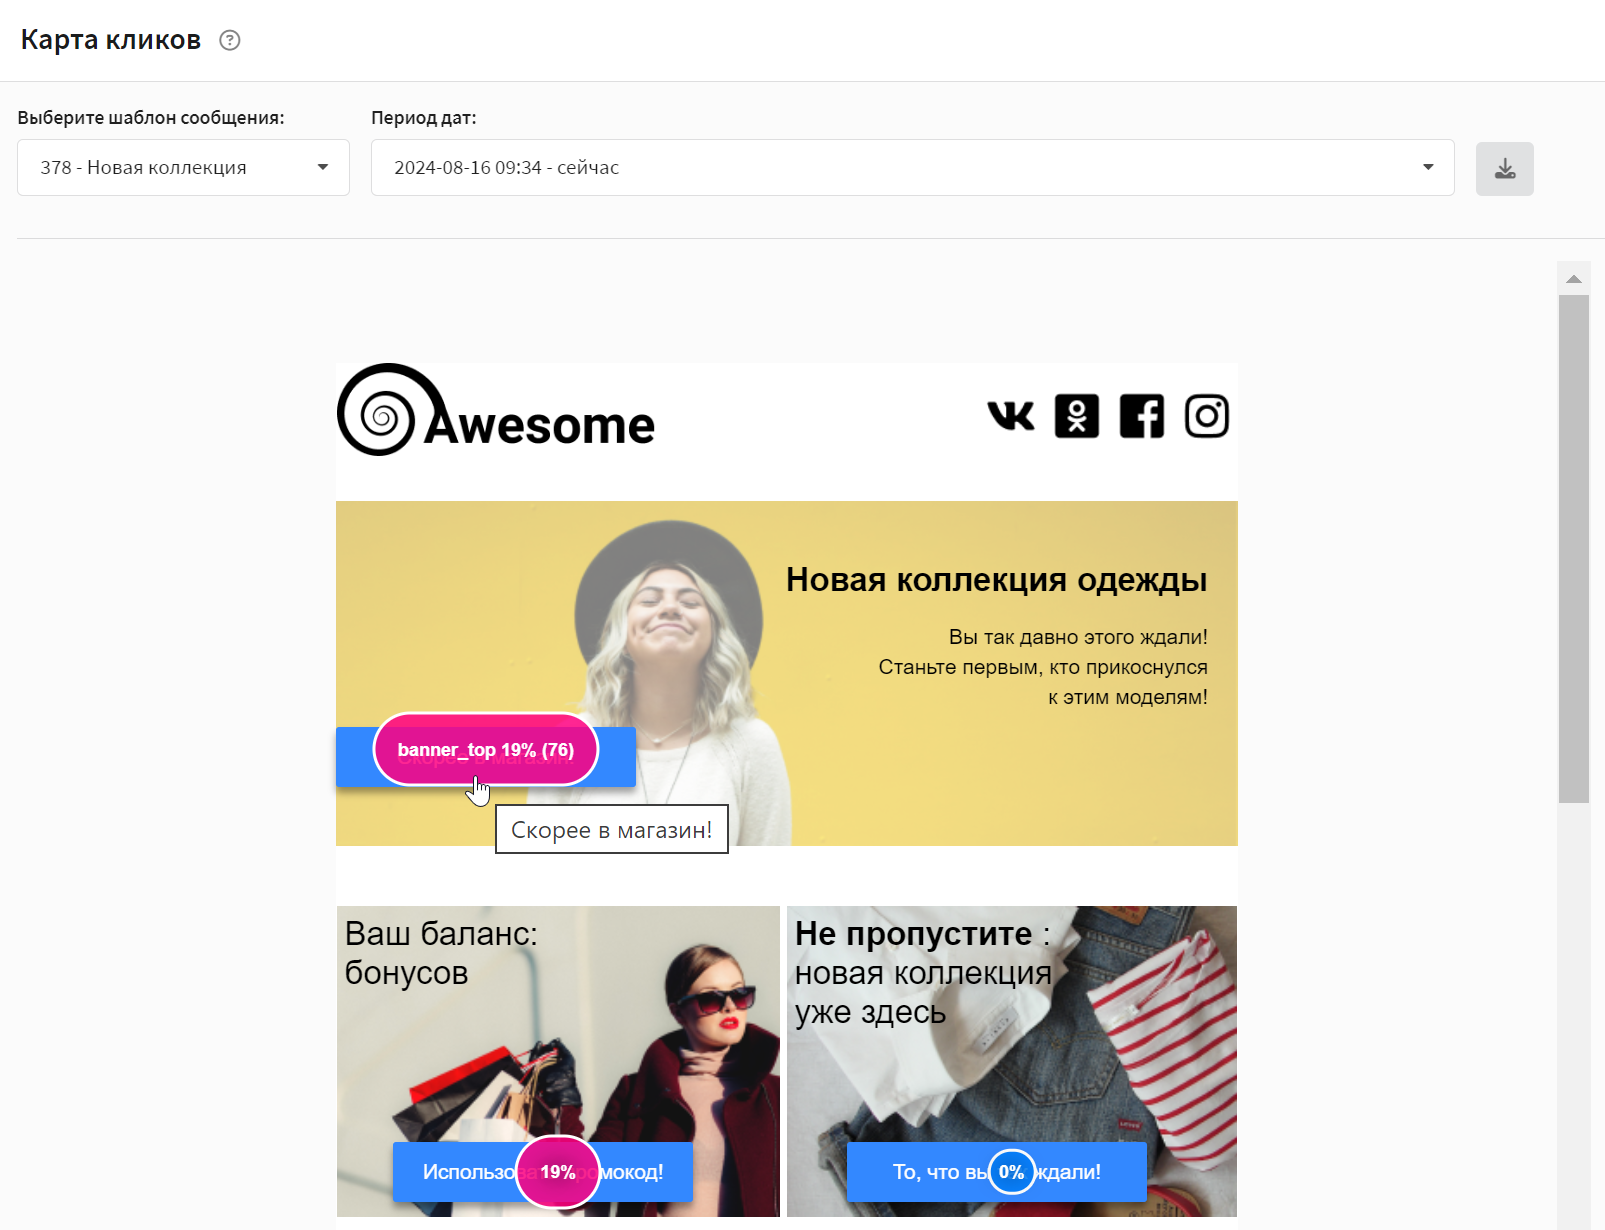Click the template dropdown caret arrow

pos(323,167)
